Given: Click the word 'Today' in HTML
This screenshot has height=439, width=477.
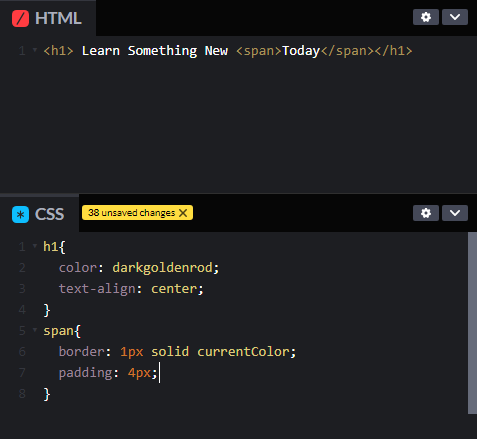Looking at the screenshot, I should pyautogui.click(x=301, y=51).
